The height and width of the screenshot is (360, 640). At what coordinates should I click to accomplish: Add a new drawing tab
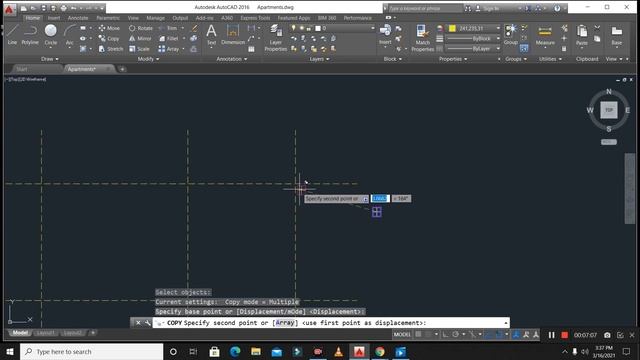[122, 69]
